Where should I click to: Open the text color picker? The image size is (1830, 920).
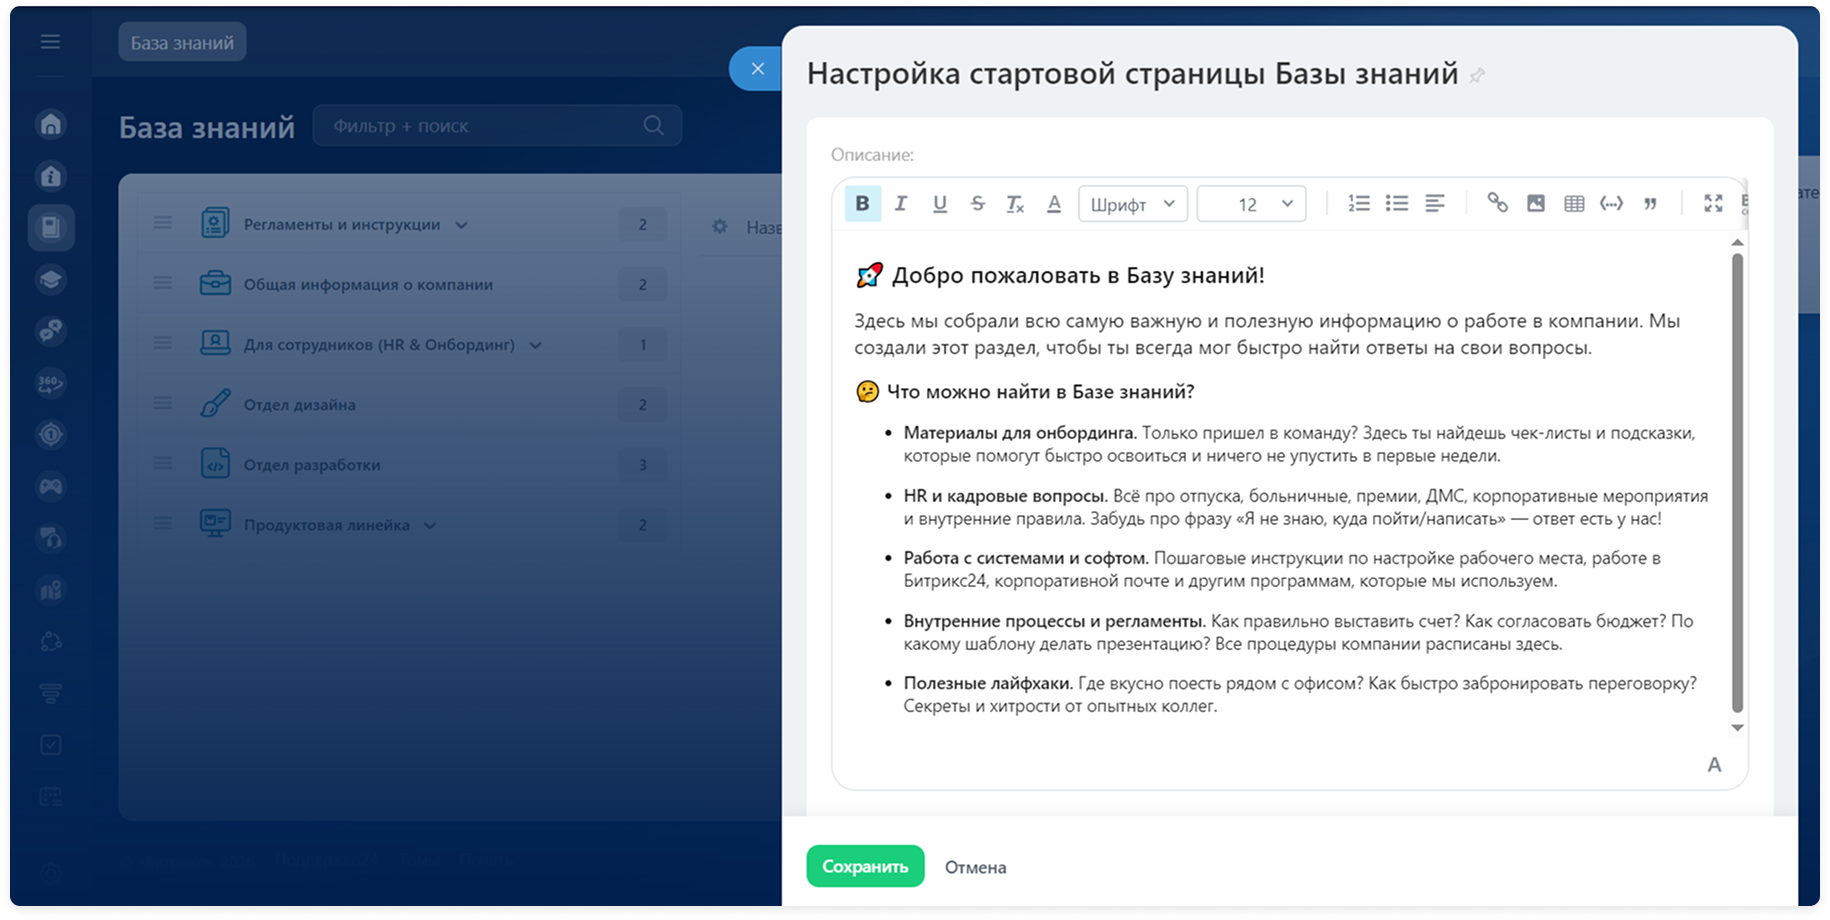(1054, 204)
